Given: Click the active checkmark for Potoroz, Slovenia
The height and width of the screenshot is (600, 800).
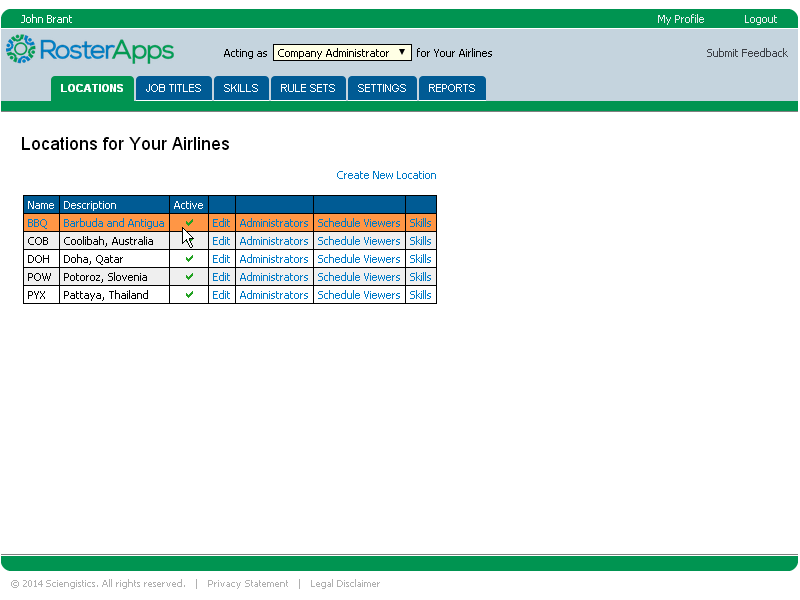Looking at the screenshot, I should tap(189, 277).
